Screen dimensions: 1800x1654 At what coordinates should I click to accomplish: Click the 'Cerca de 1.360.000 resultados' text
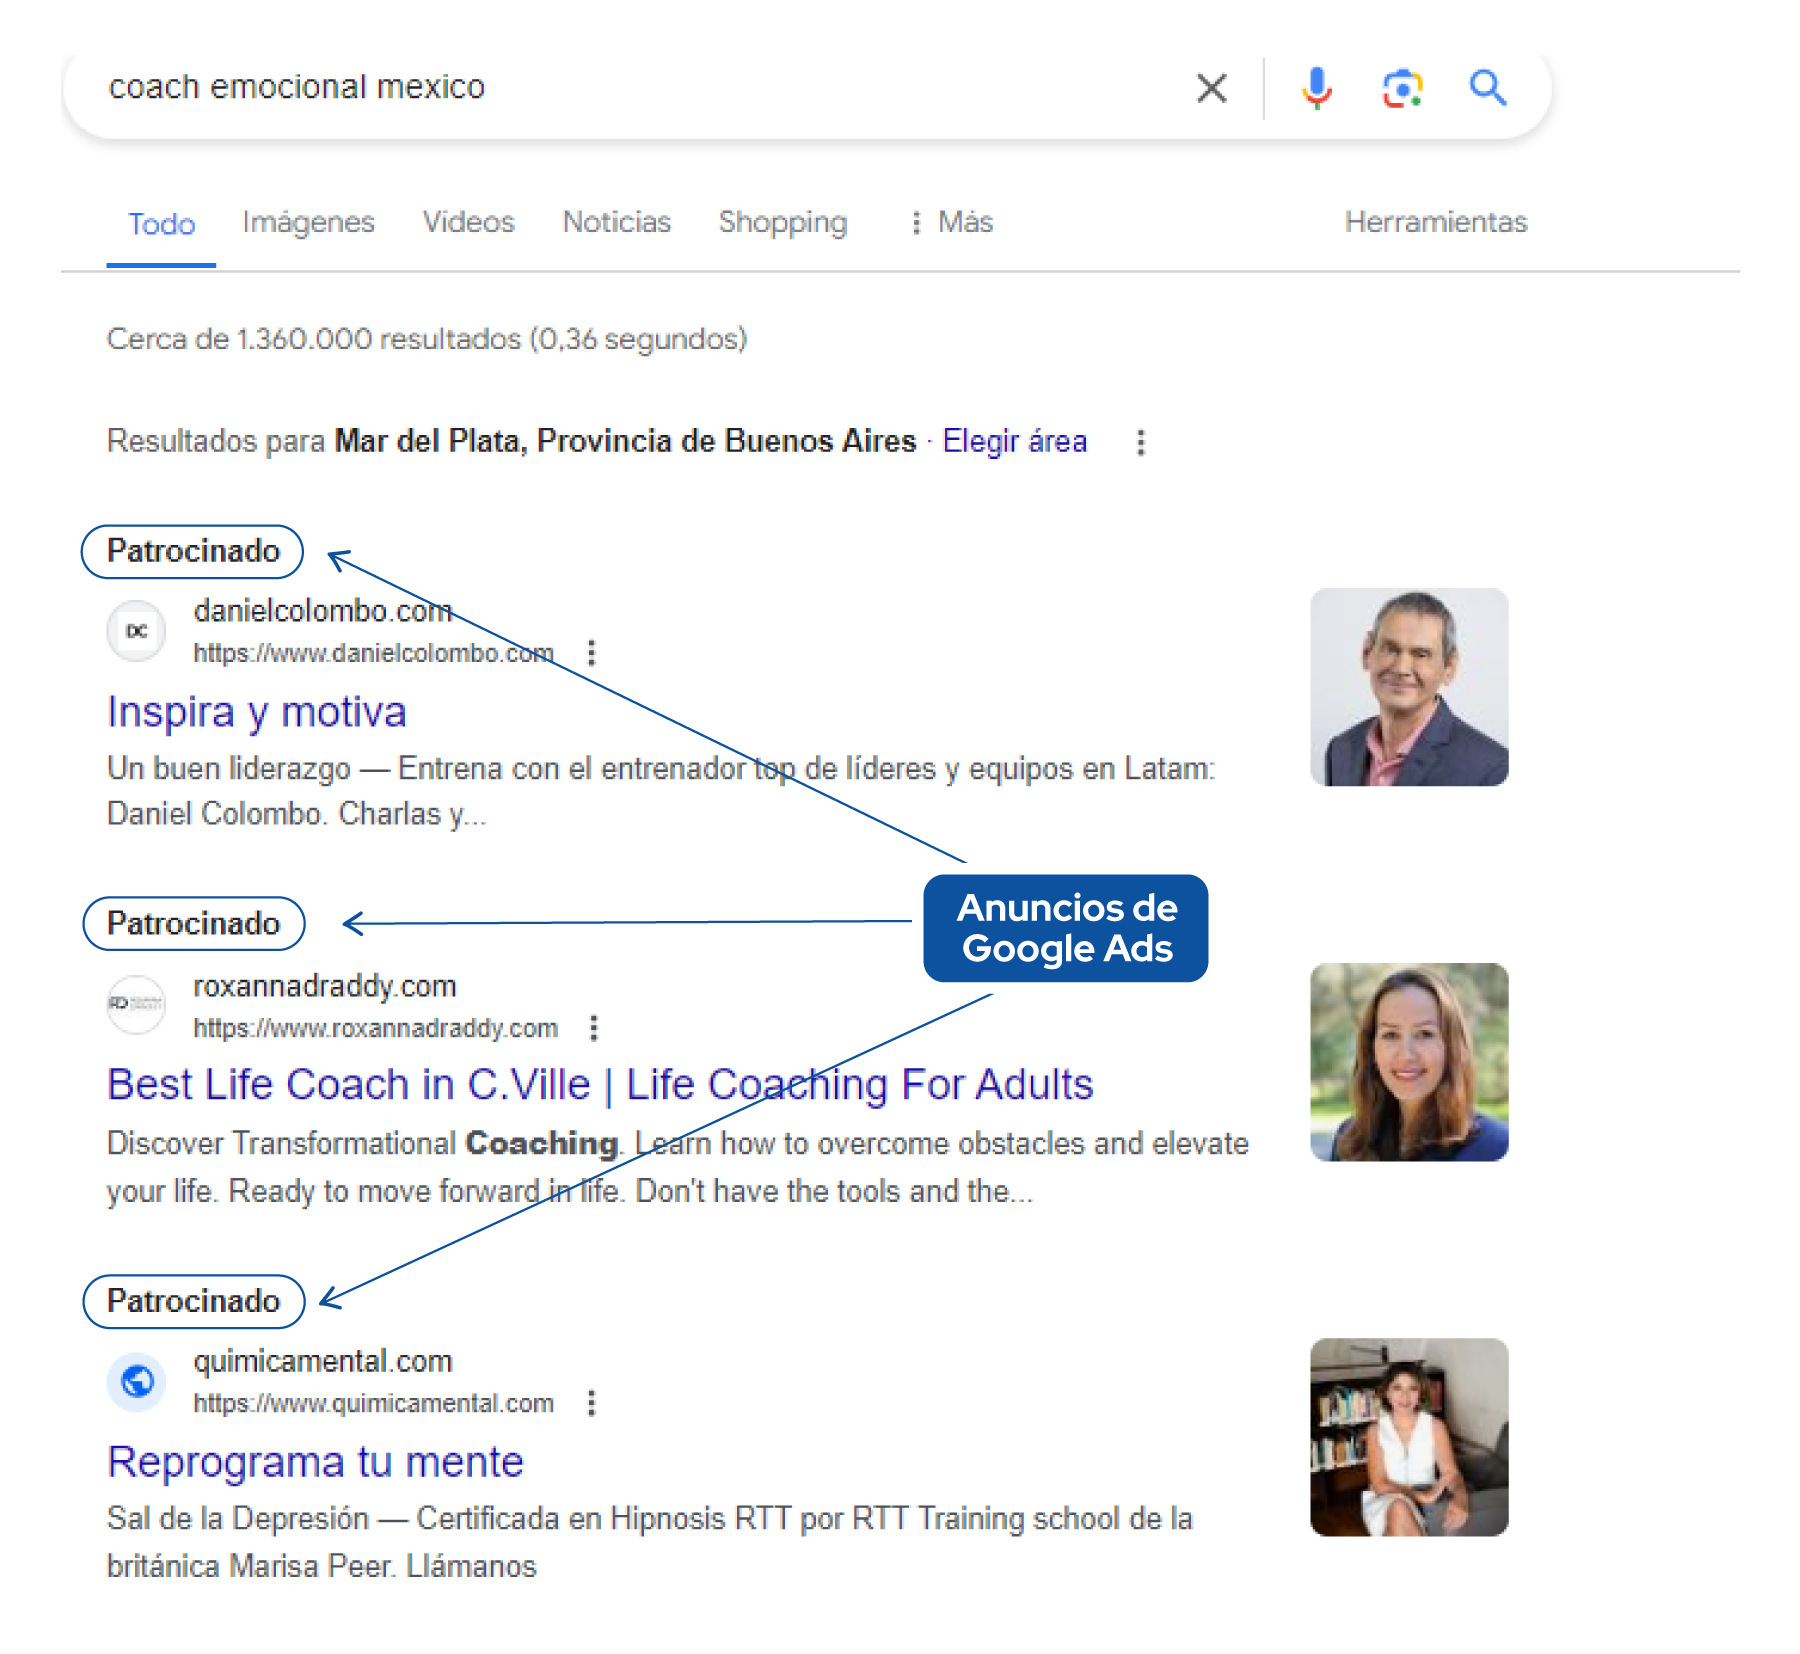[427, 339]
